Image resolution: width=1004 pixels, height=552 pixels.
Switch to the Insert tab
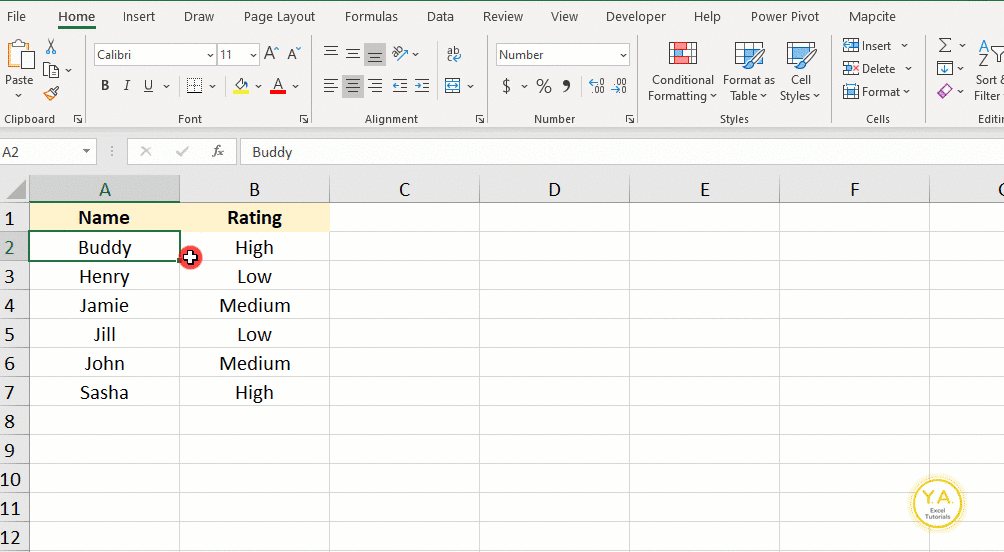tap(139, 17)
